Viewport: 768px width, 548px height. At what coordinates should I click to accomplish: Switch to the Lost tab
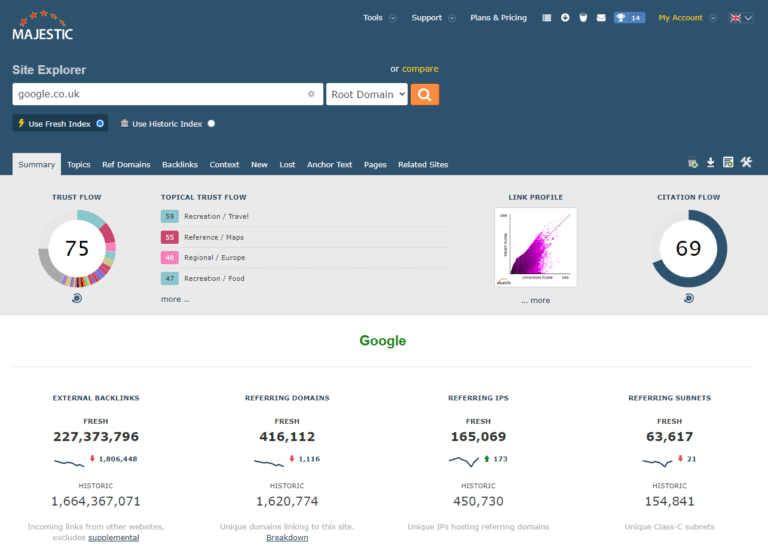pos(287,165)
